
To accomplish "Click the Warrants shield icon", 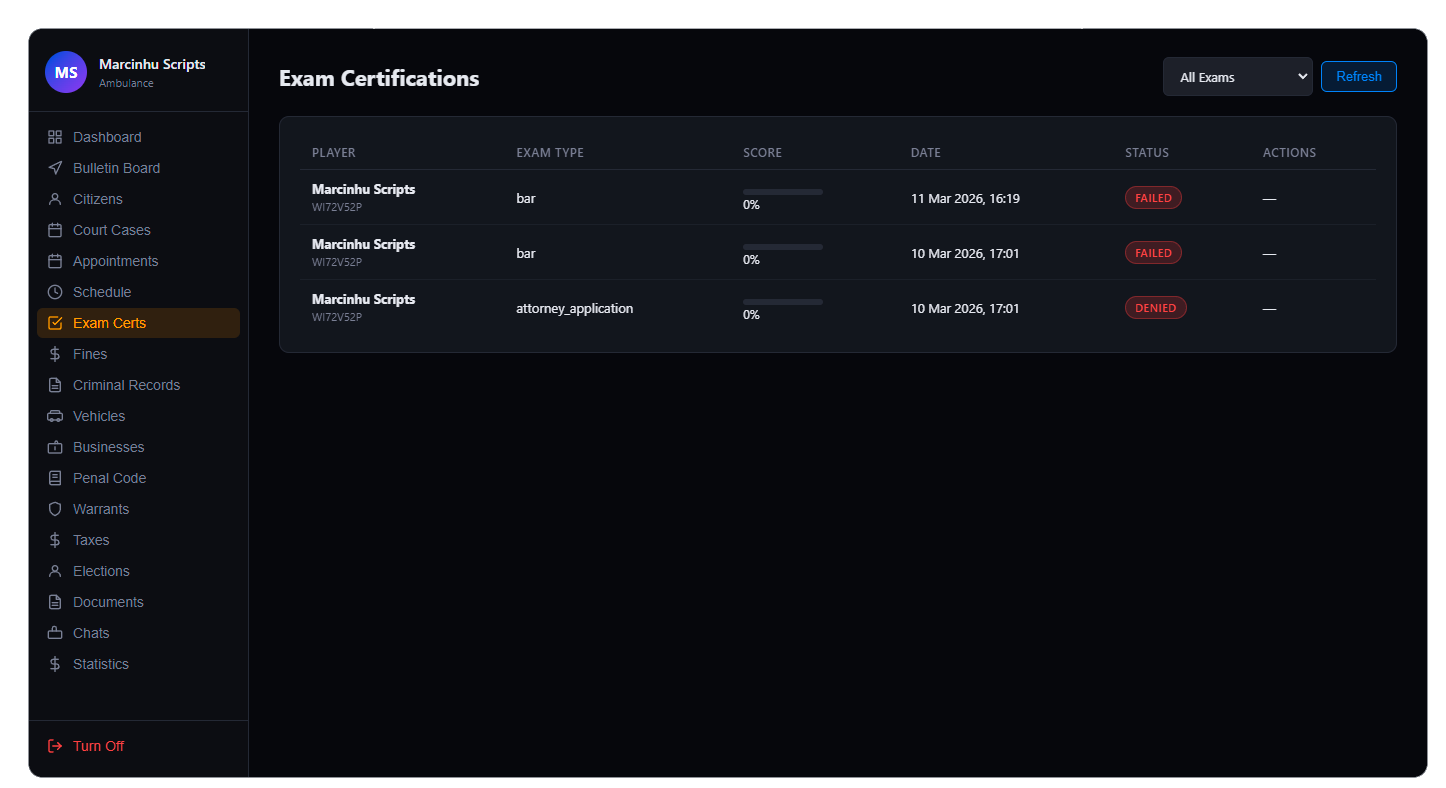I will tap(55, 509).
